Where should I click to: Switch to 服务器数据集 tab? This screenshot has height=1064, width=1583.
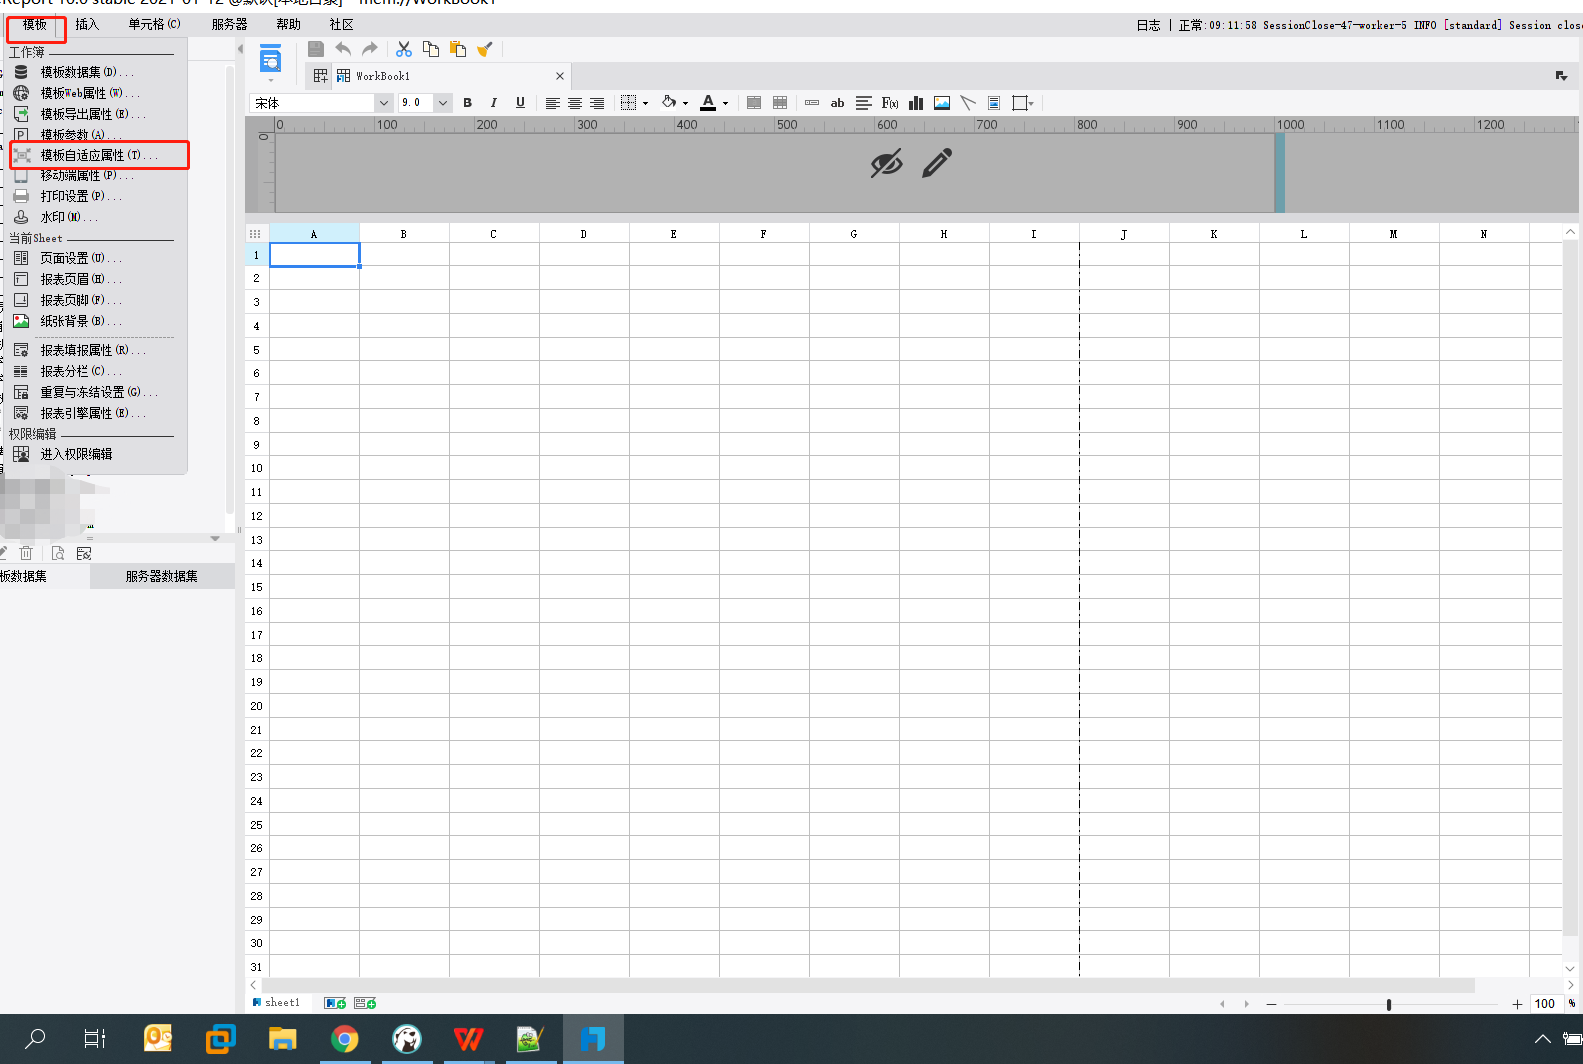[x=162, y=576]
